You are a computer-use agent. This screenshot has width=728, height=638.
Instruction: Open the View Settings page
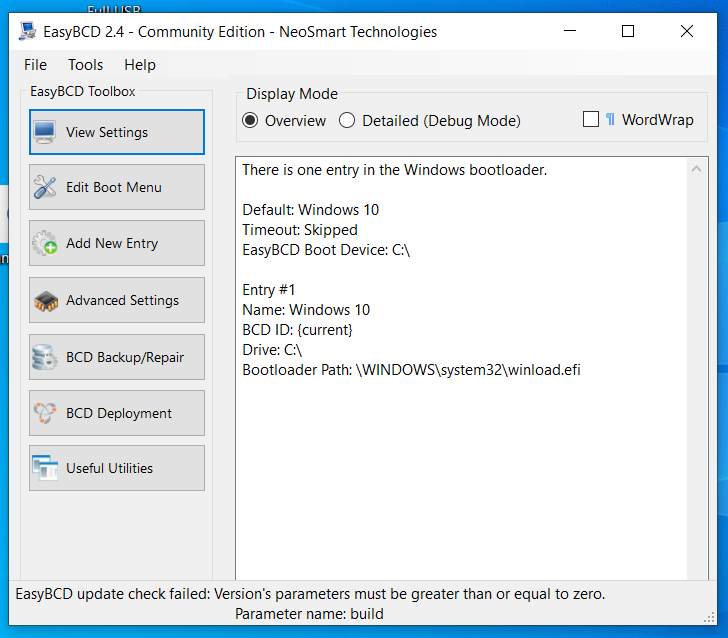coord(117,132)
